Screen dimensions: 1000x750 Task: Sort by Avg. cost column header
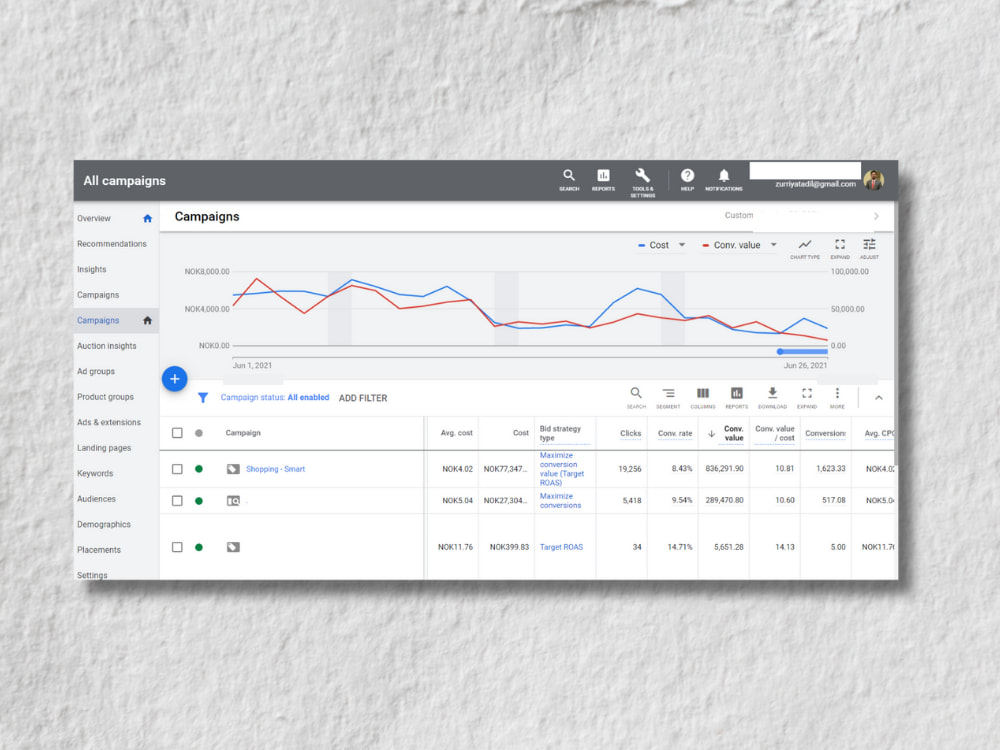pos(457,433)
